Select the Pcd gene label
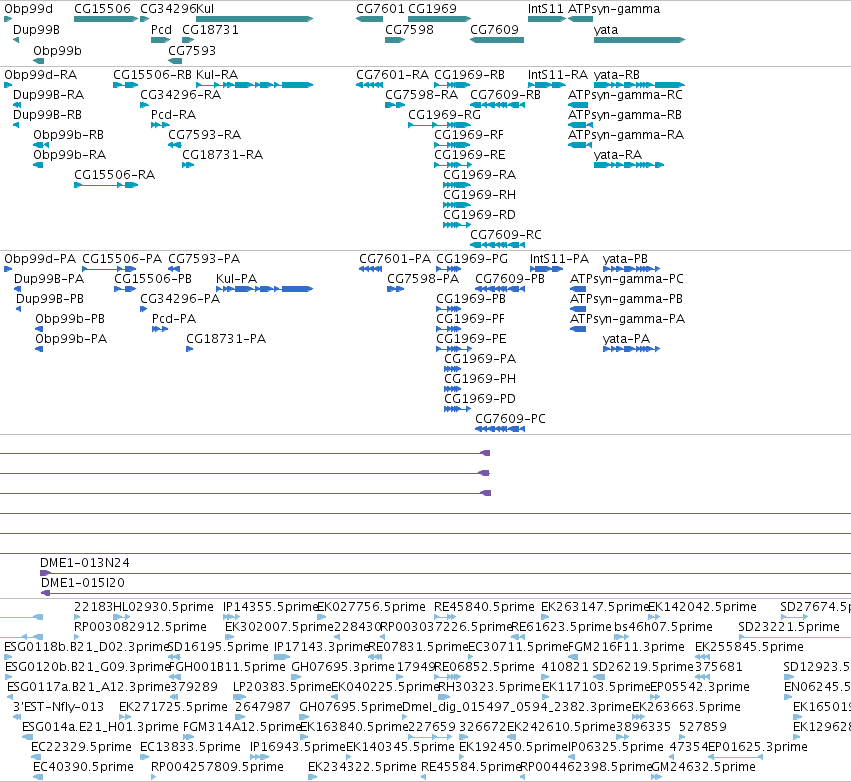Image resolution: width=851 pixels, height=782 pixels. tap(161, 29)
